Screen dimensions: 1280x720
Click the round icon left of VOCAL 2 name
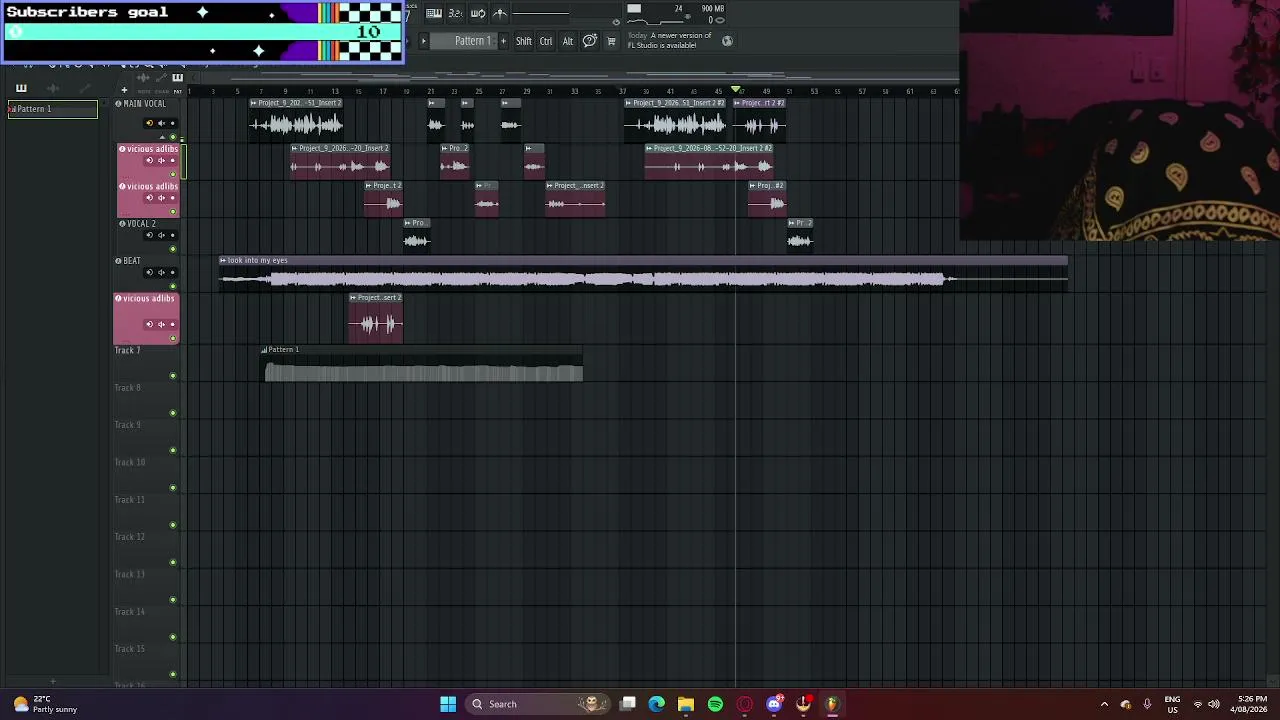(122, 224)
